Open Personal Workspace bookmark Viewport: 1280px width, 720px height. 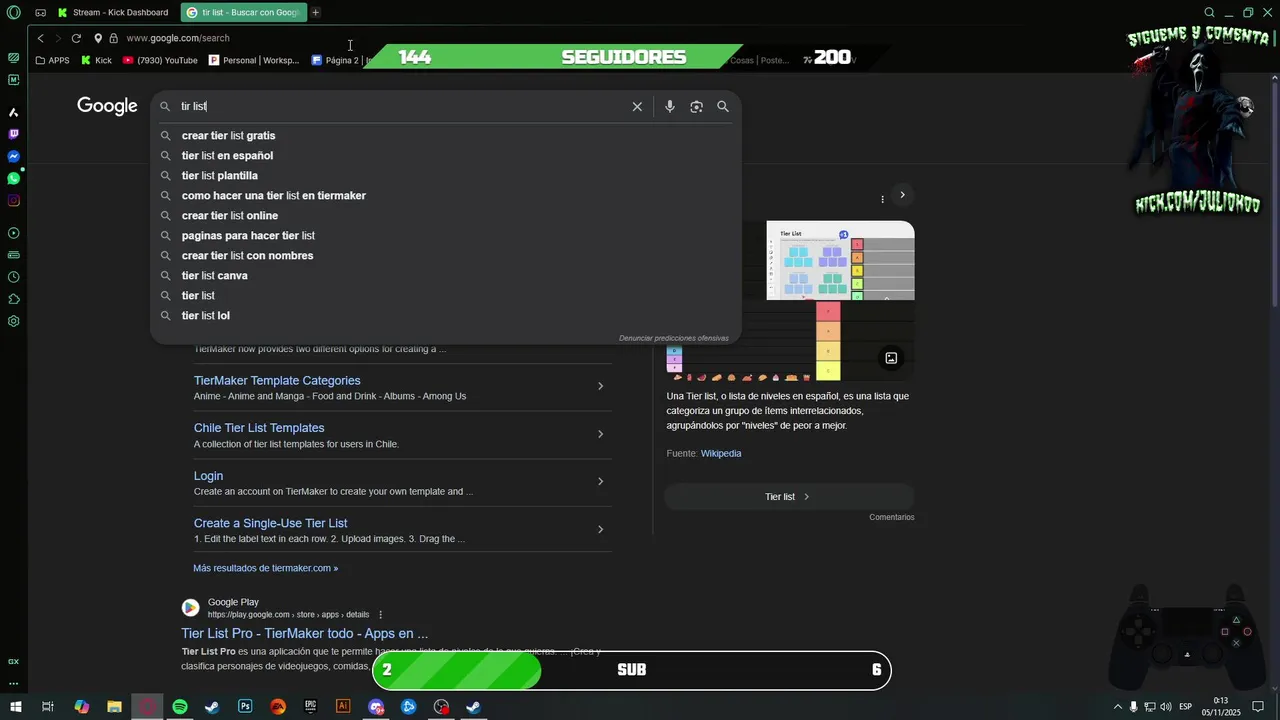tap(254, 60)
